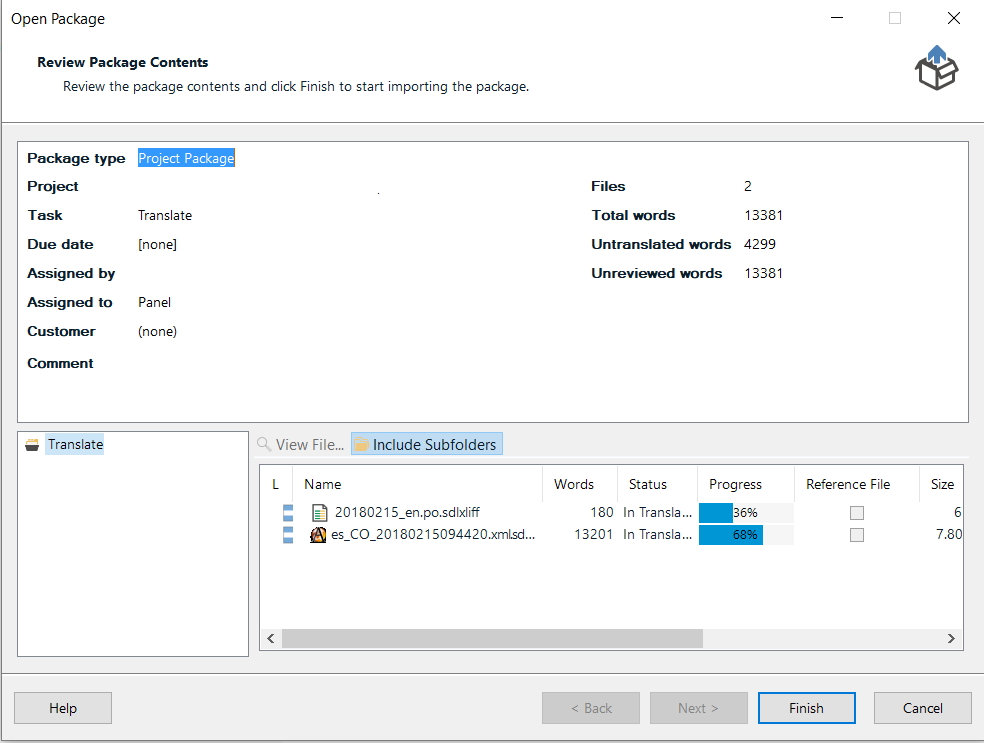This screenshot has width=984, height=743.
Task: Minimize the Open Package window
Action: coord(837,18)
